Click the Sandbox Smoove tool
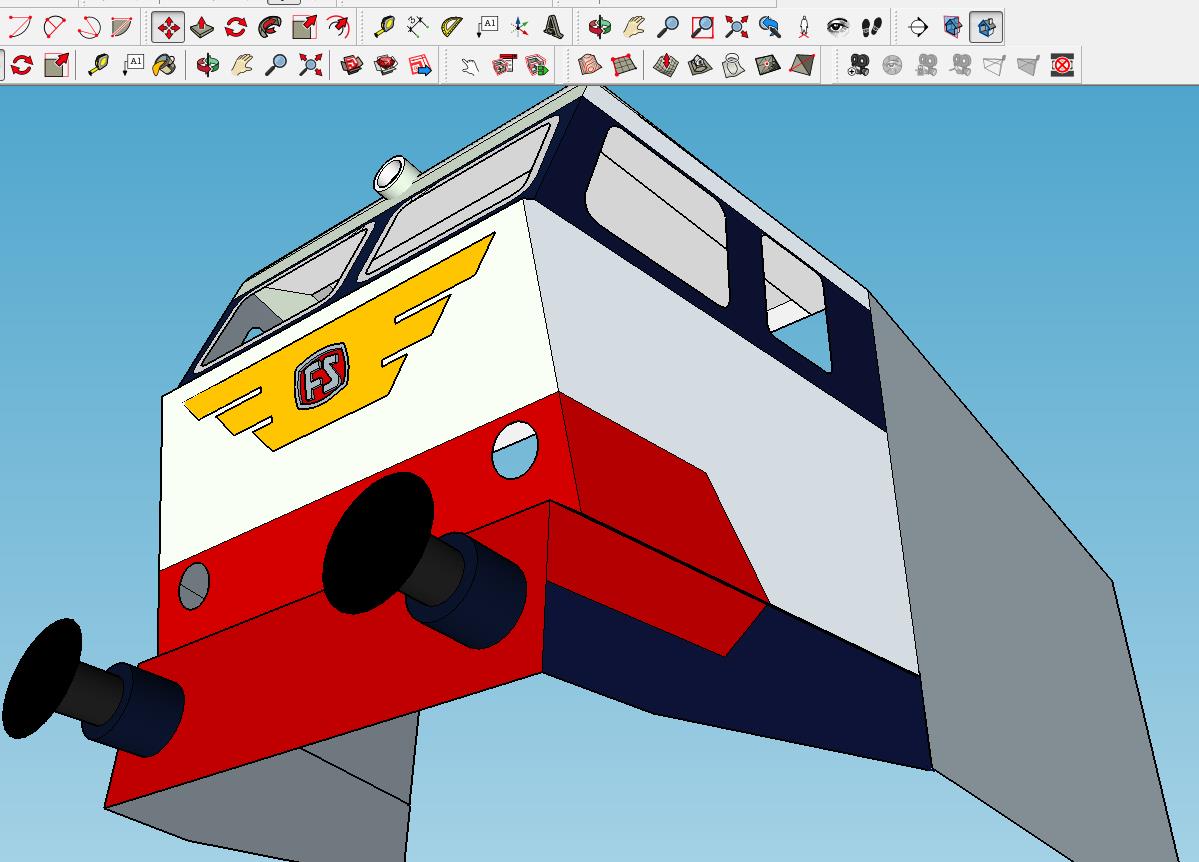Viewport: 1199px width, 862px height. [665, 66]
